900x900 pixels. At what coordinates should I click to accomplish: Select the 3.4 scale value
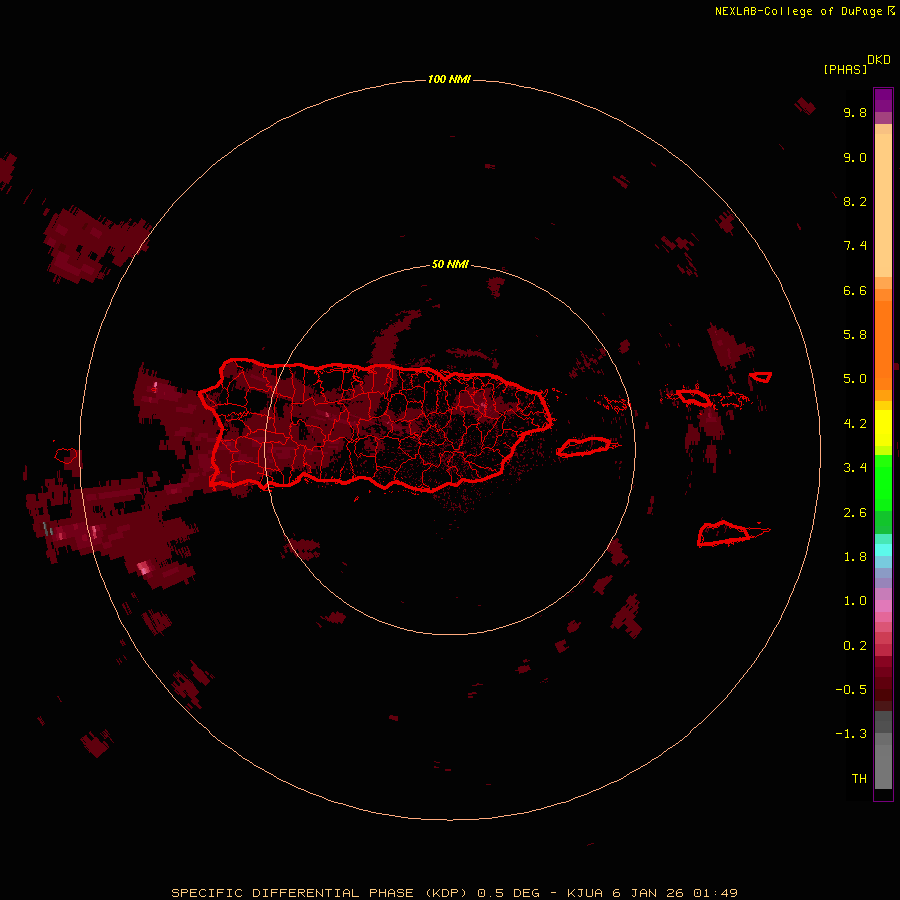pyautogui.click(x=855, y=468)
